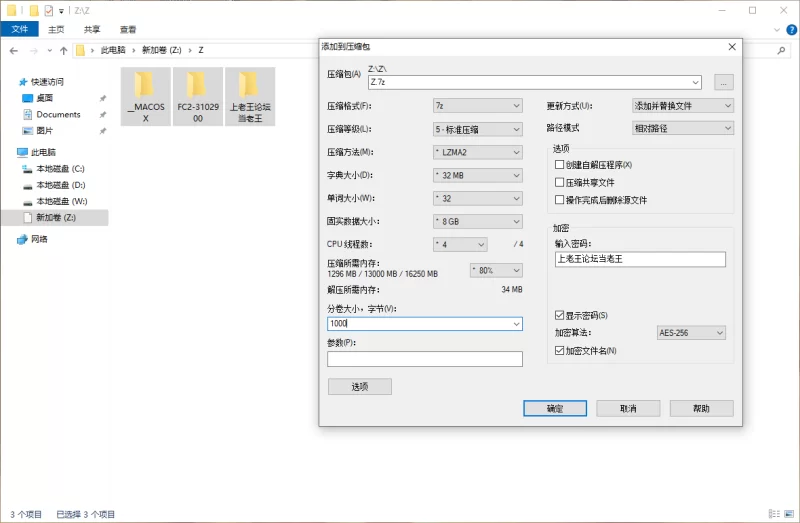
Task: Click the 分卷大小 volume size field
Action: 424,323
